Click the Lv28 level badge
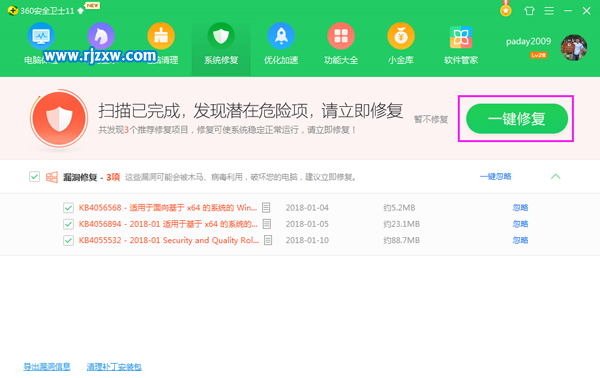 pyautogui.click(x=538, y=55)
